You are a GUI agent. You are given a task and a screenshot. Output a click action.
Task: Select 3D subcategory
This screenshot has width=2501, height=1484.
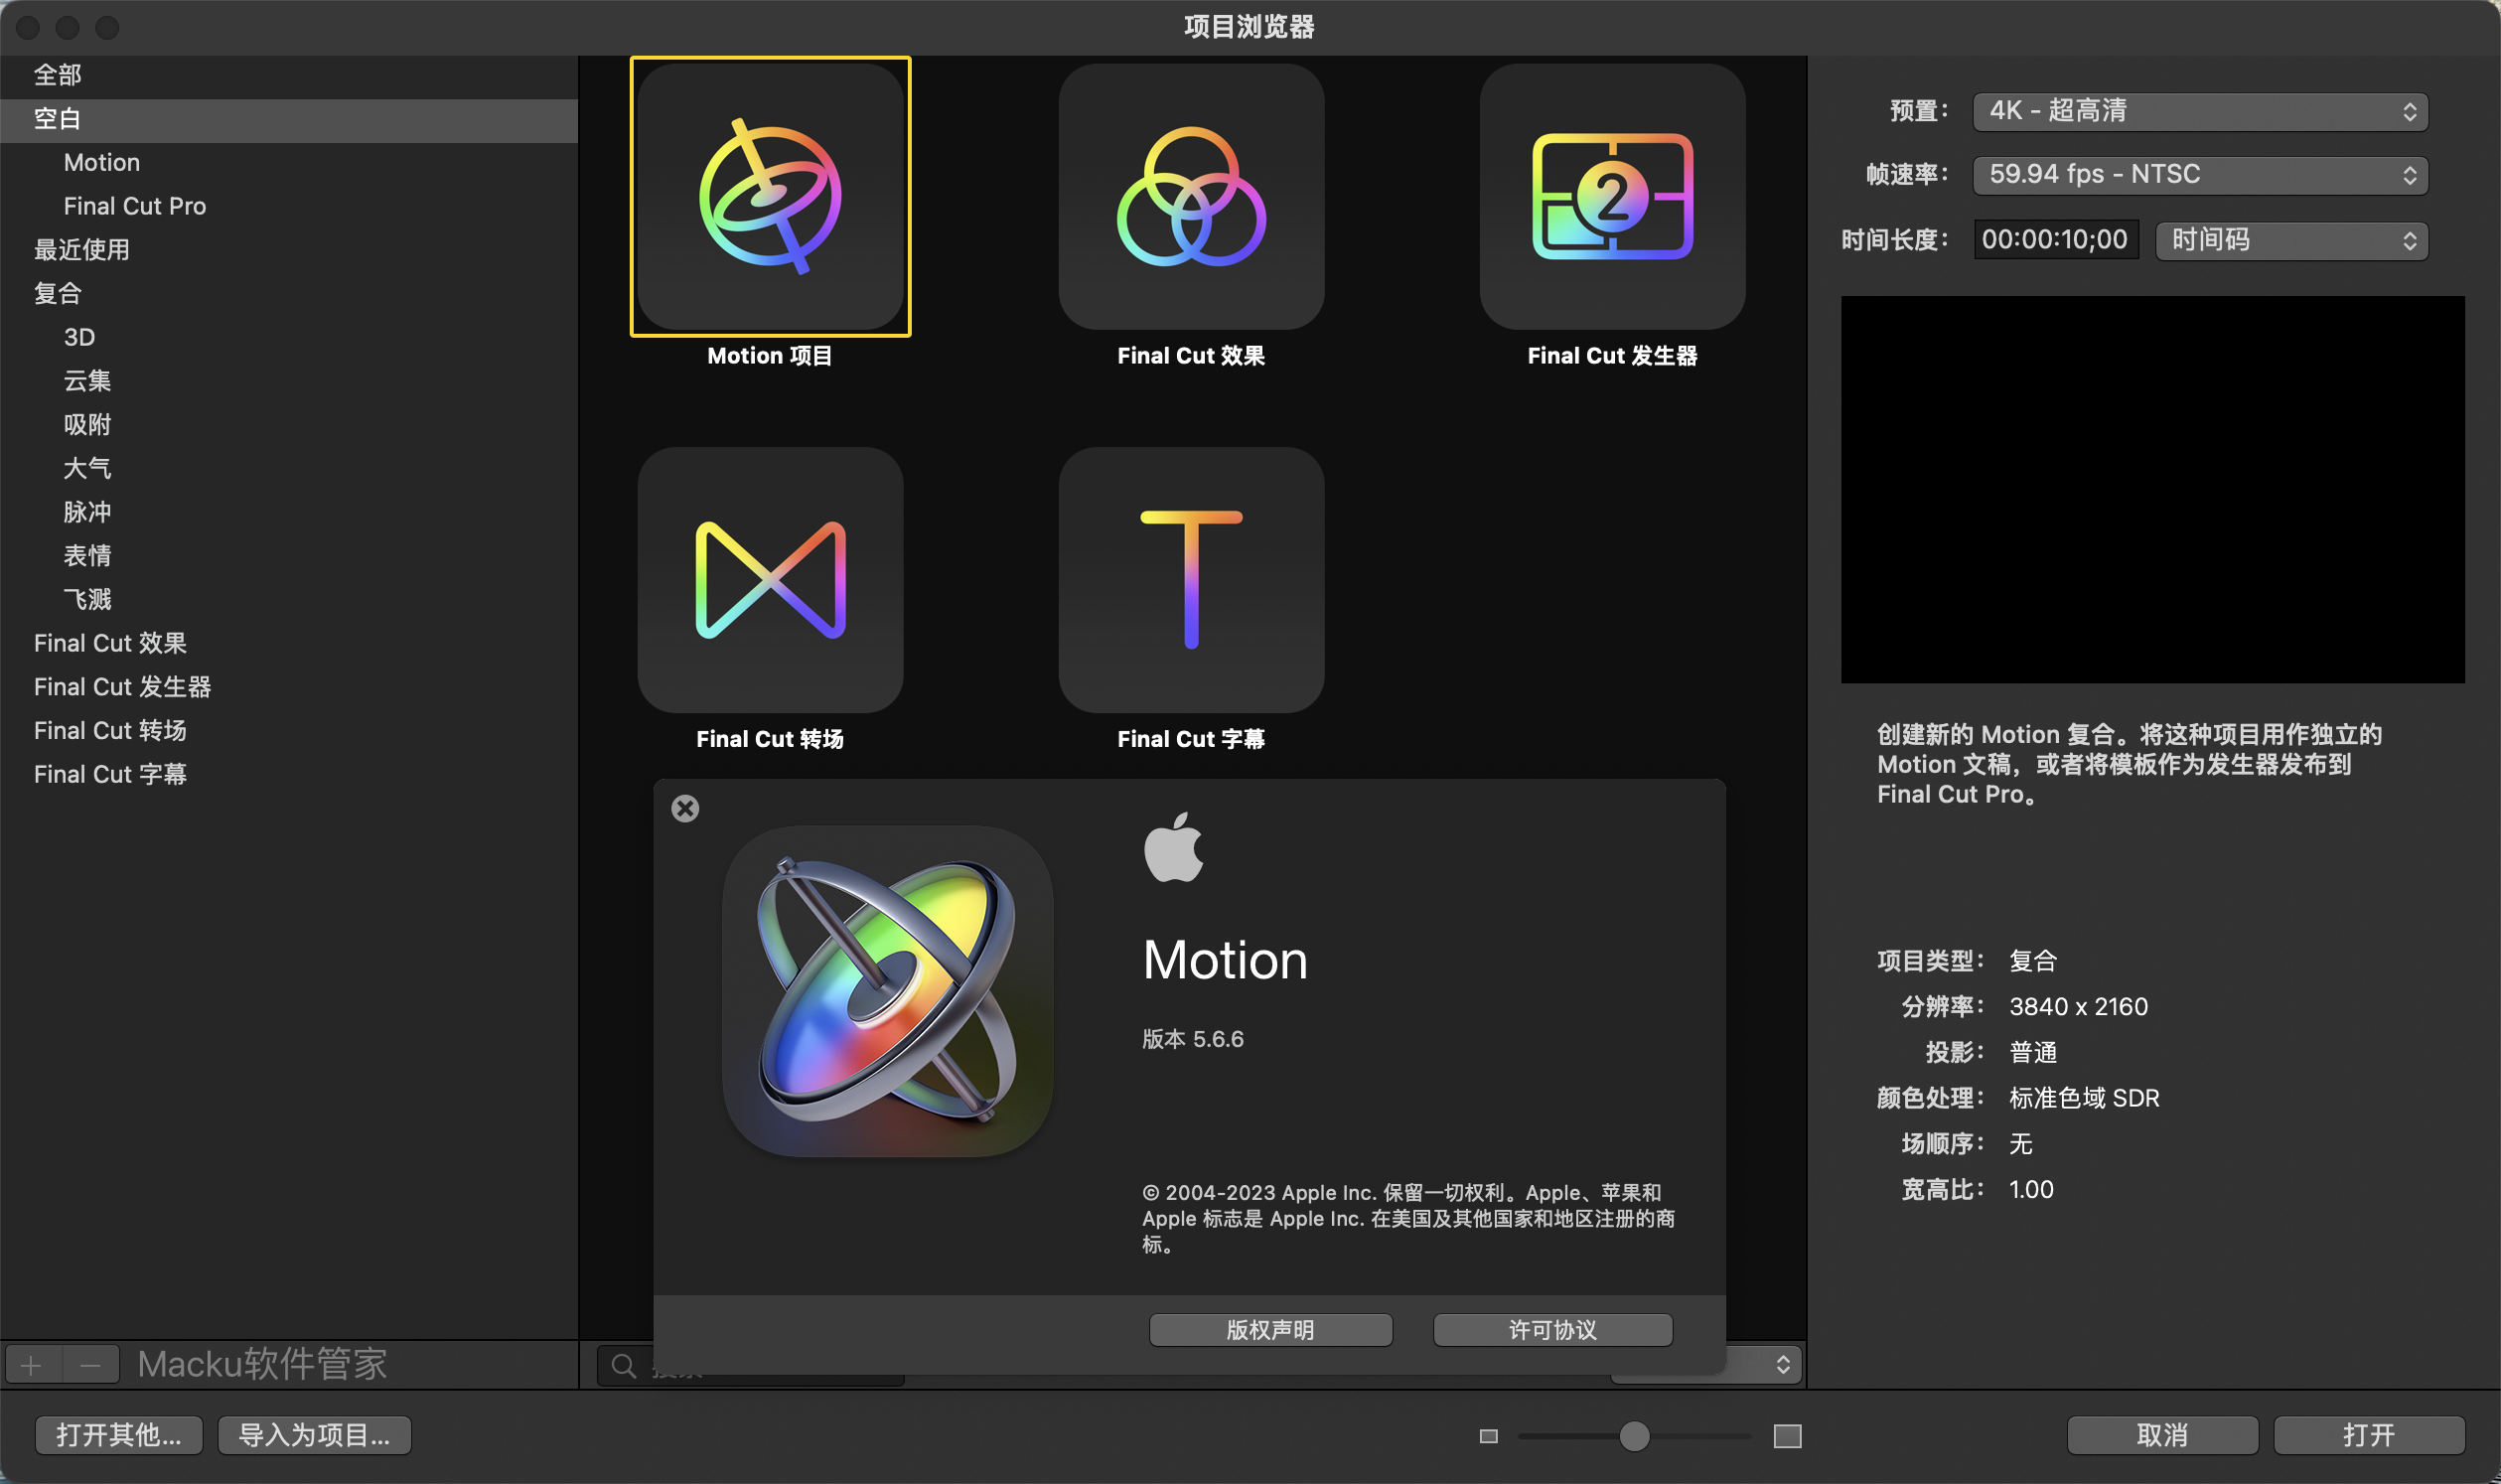[x=289, y=337]
